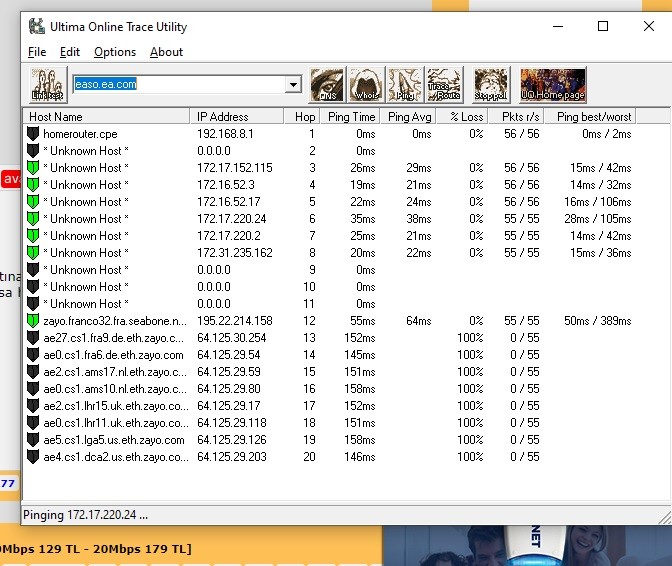Select the ae0.cs1.fra6.de.eth.zayo.com host name
672x566 pixels.
point(113,355)
